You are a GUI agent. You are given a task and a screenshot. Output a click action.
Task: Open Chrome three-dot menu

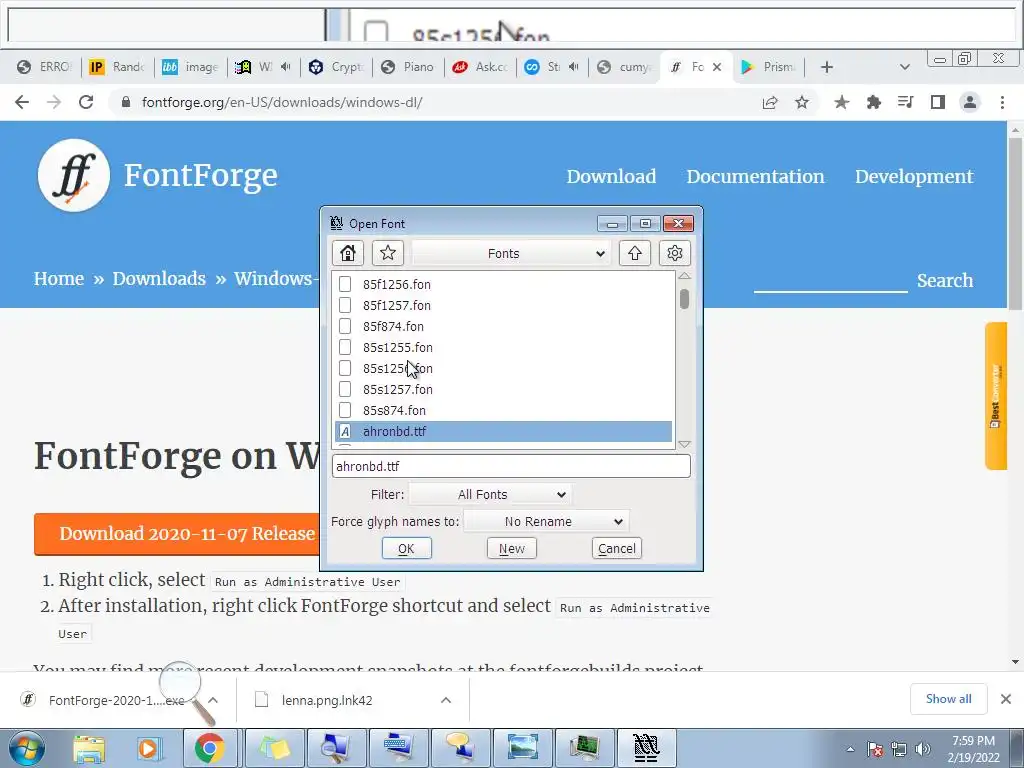click(1002, 102)
